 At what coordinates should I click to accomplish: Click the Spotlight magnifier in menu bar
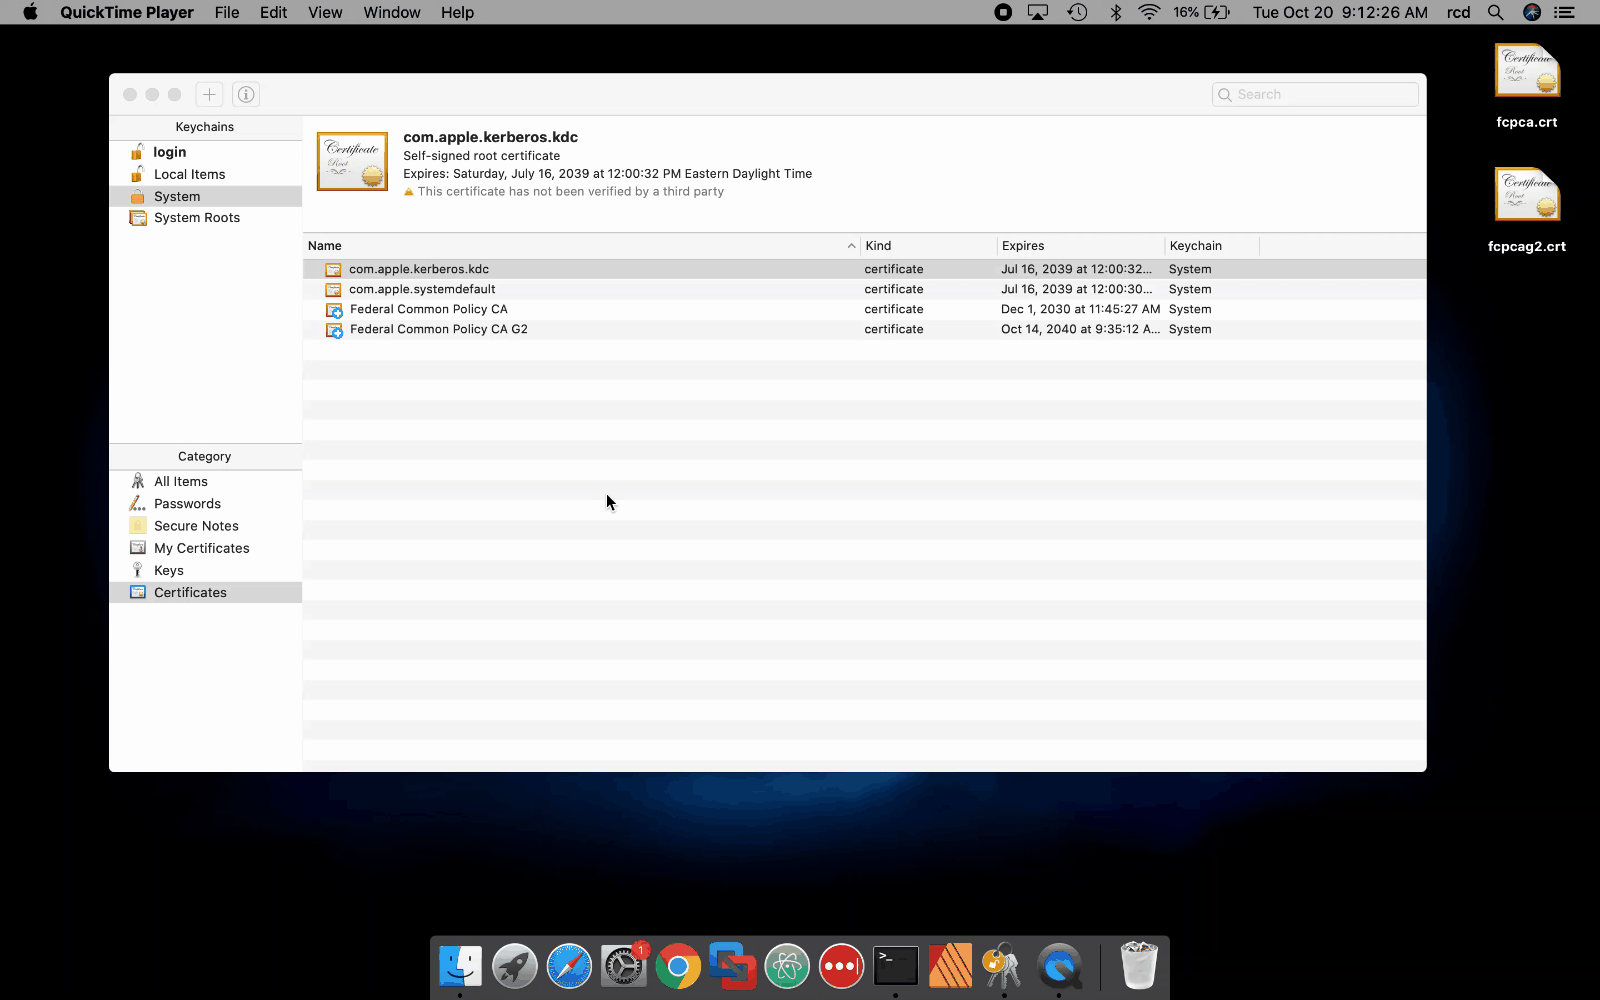pos(1495,12)
